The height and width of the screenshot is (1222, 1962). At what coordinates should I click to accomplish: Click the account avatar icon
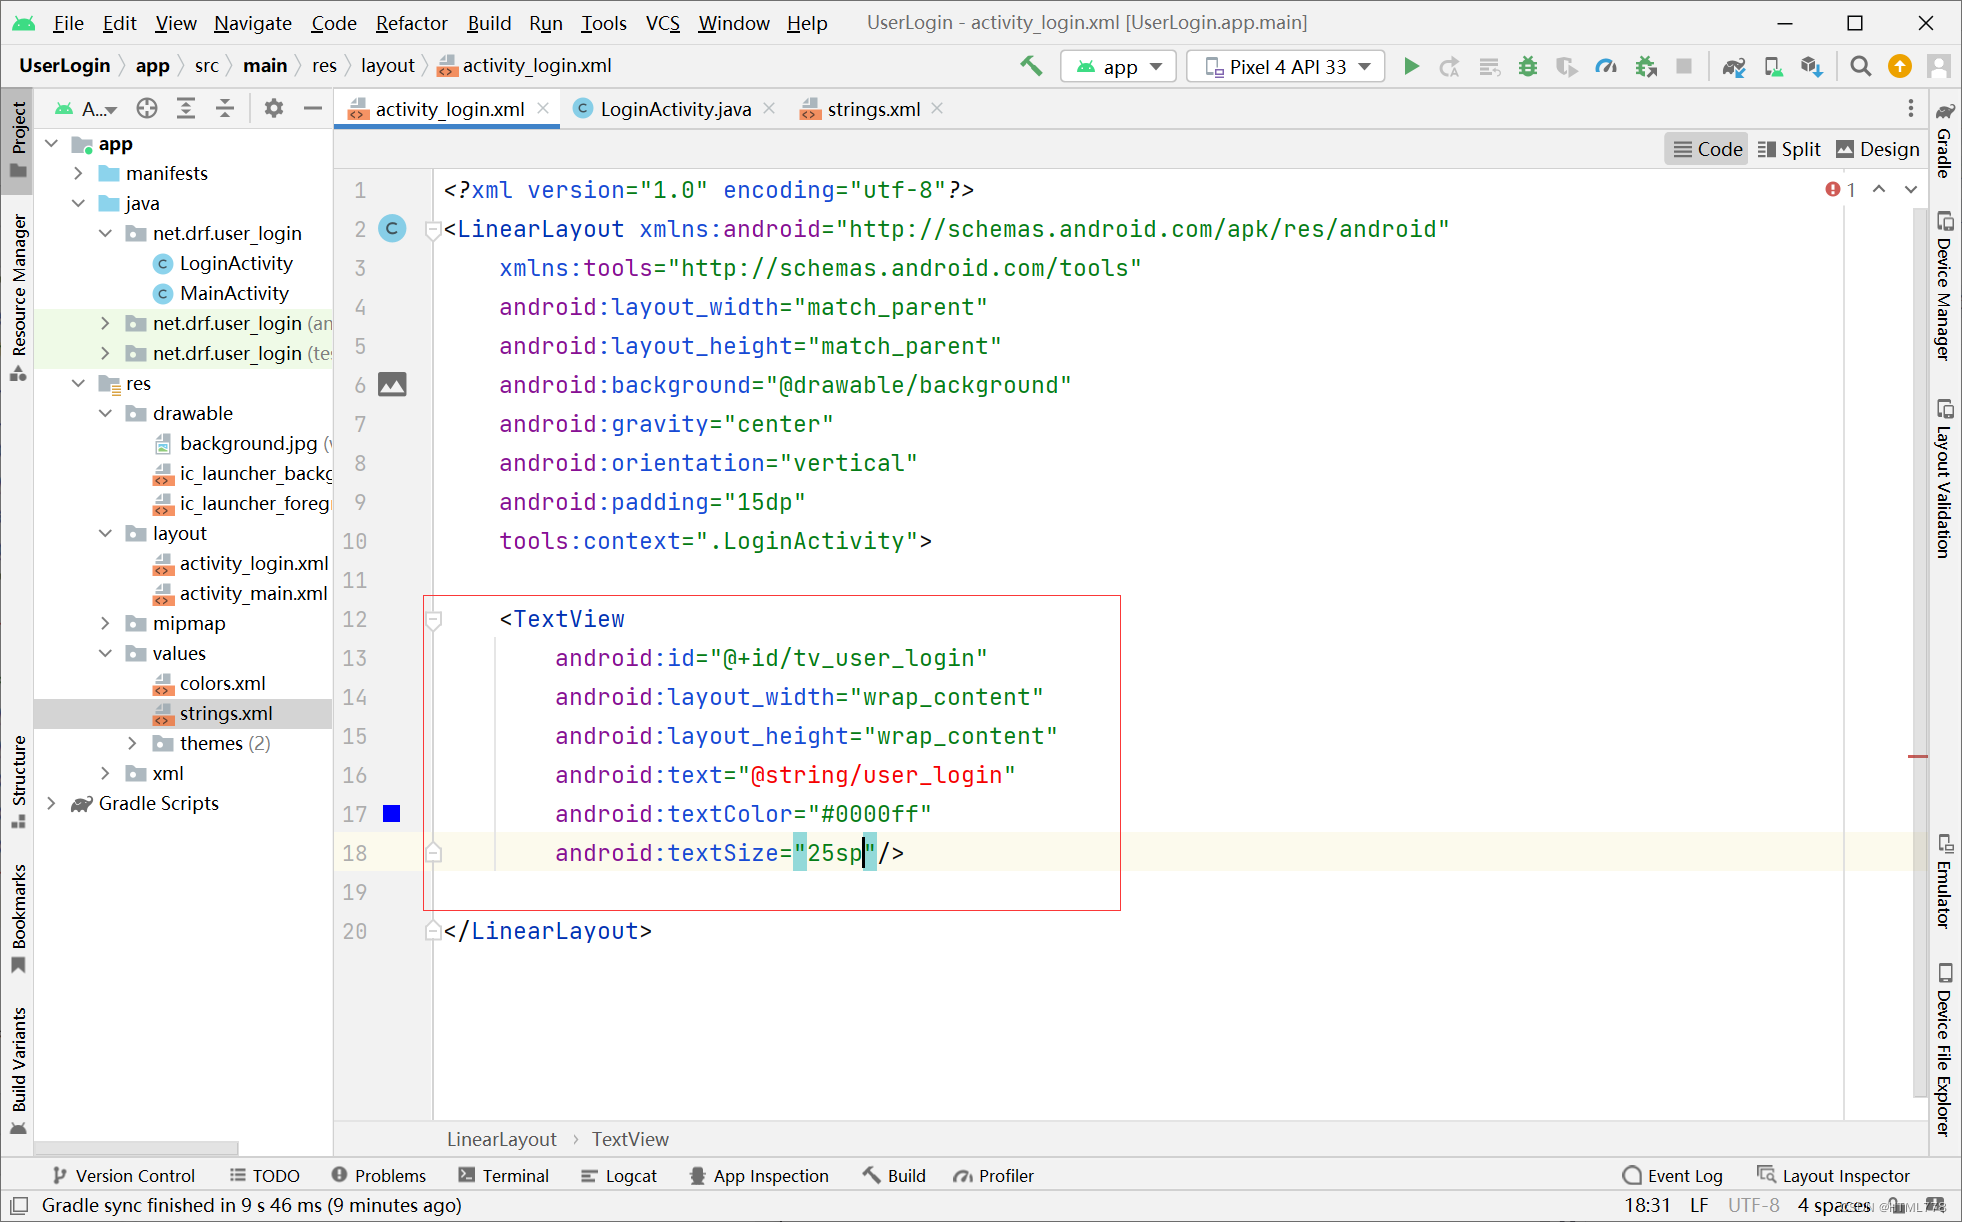click(1938, 66)
